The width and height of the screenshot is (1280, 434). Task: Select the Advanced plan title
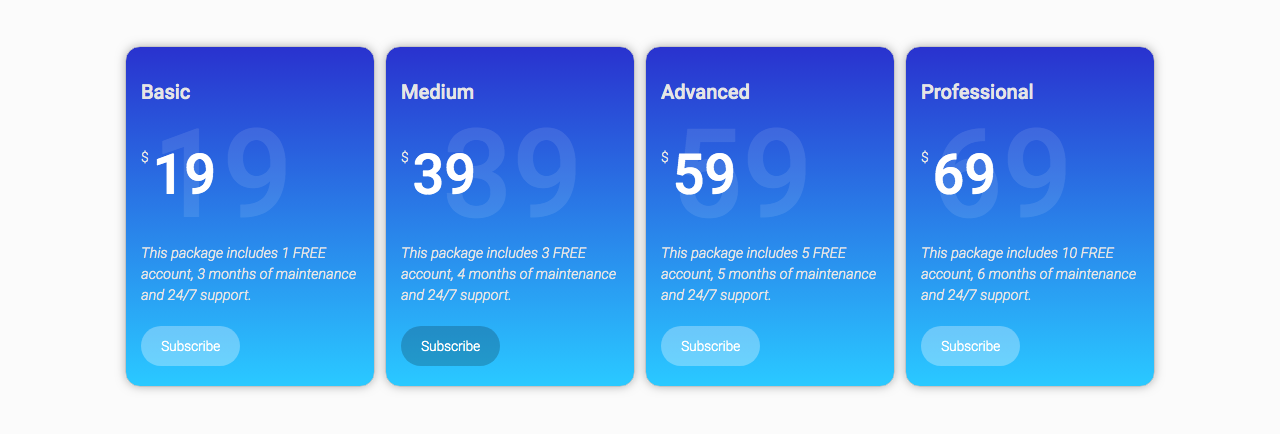tap(705, 92)
